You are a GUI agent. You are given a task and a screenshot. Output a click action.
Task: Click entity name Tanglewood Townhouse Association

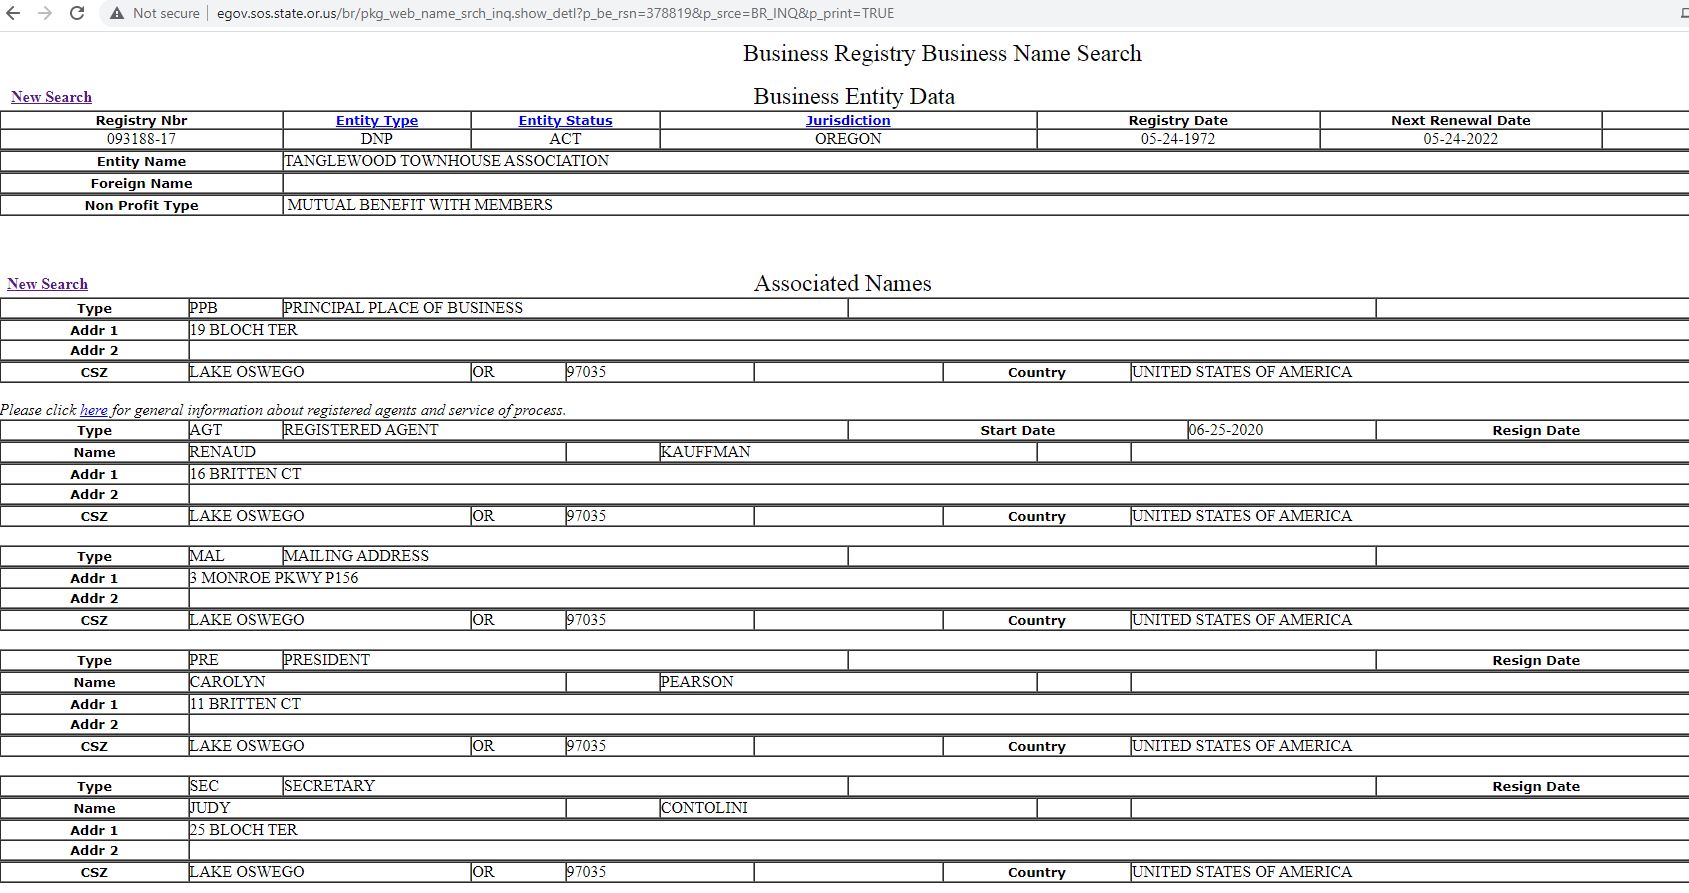coord(446,161)
